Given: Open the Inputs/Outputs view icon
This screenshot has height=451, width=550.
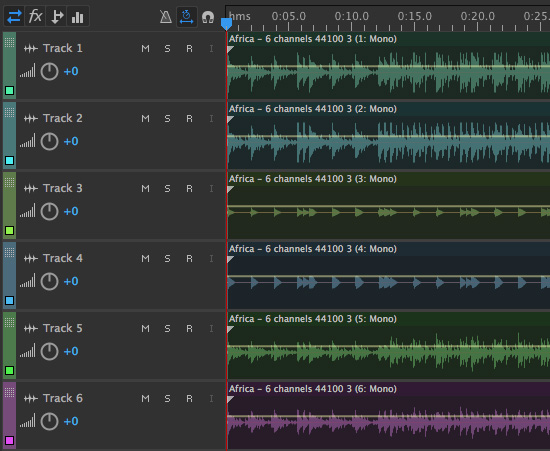Looking at the screenshot, I should coord(14,16).
